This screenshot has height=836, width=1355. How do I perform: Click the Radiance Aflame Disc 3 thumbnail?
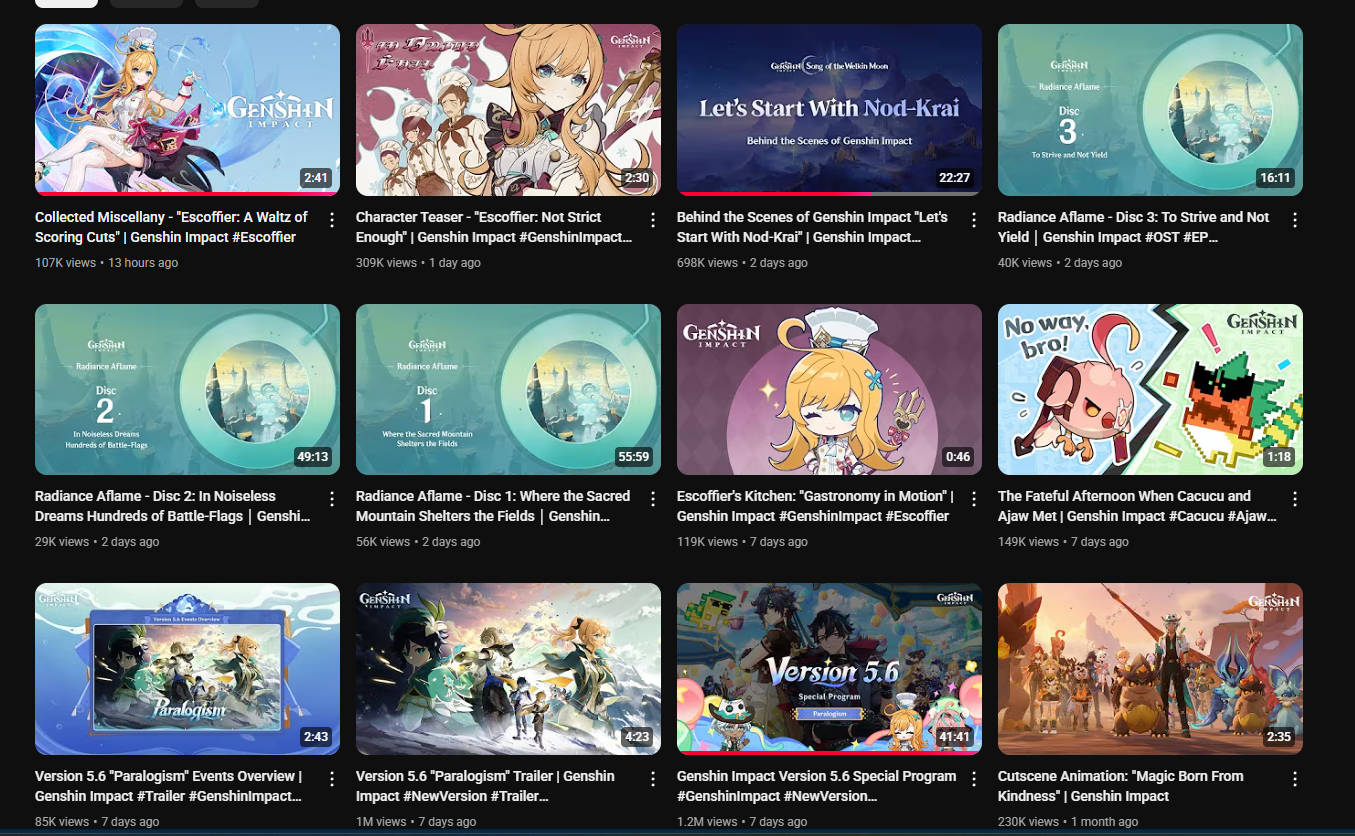coord(1150,110)
